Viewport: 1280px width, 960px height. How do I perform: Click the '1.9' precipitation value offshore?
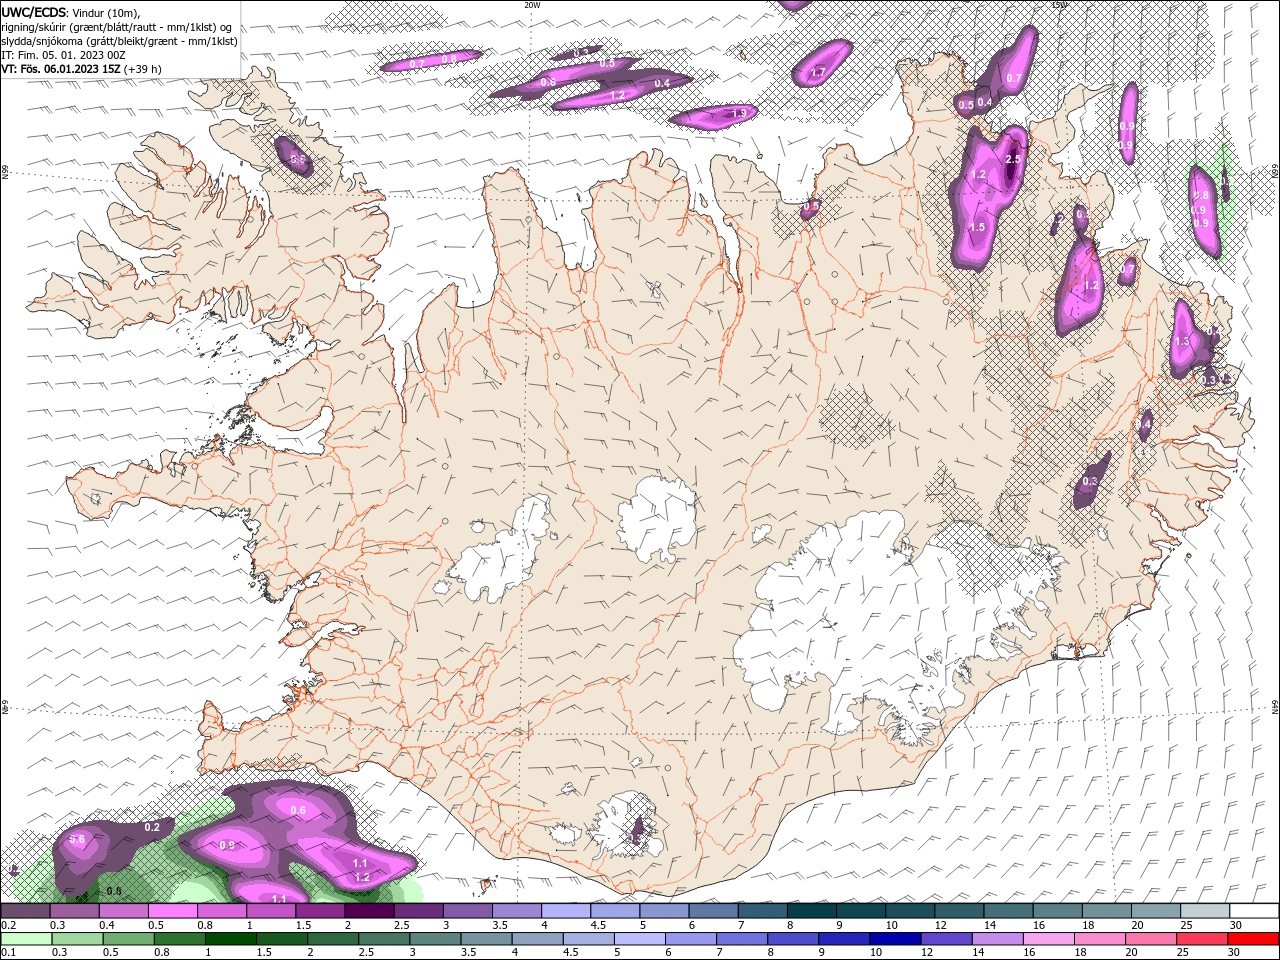pyautogui.click(x=740, y=113)
